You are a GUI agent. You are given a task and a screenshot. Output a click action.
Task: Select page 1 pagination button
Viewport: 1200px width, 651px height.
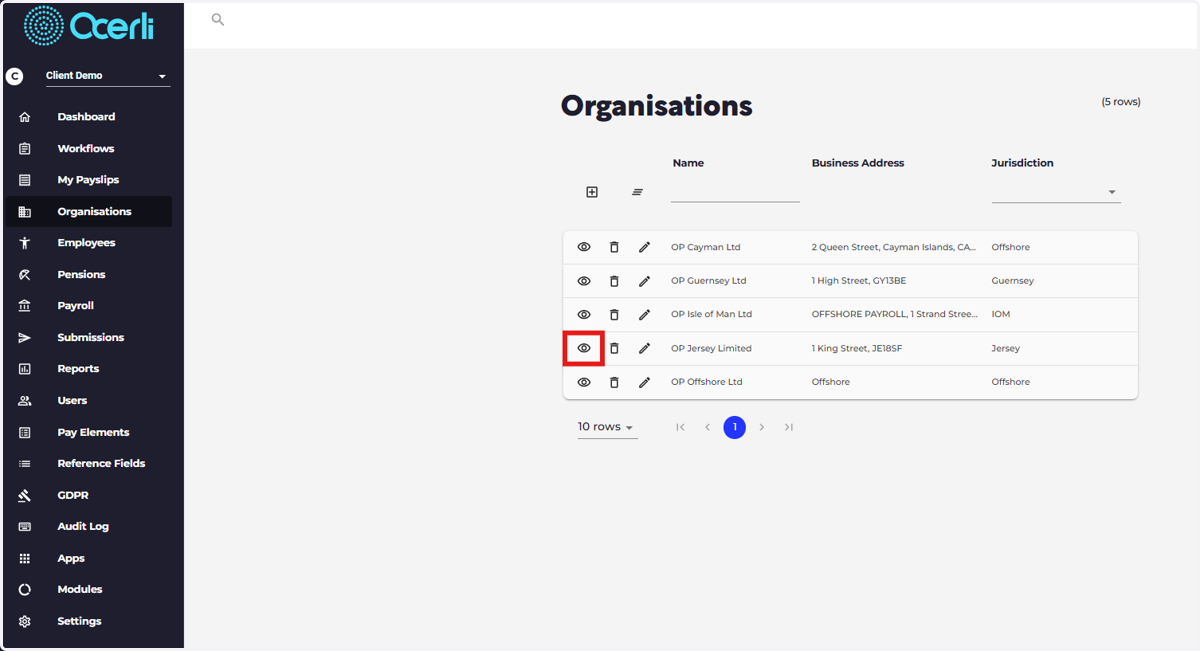pos(735,427)
